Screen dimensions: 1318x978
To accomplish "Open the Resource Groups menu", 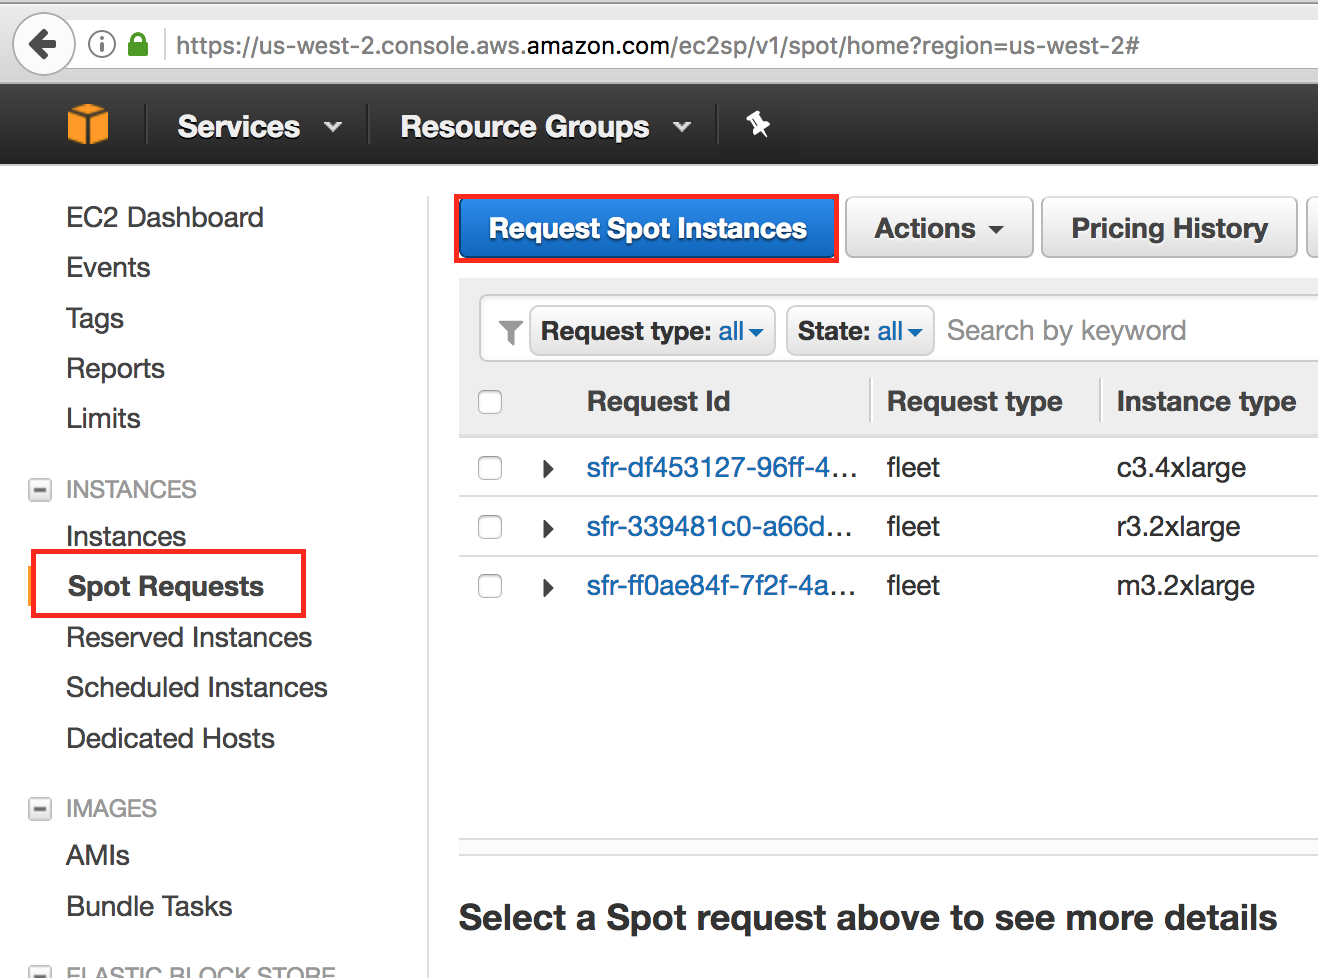I will (x=540, y=126).
